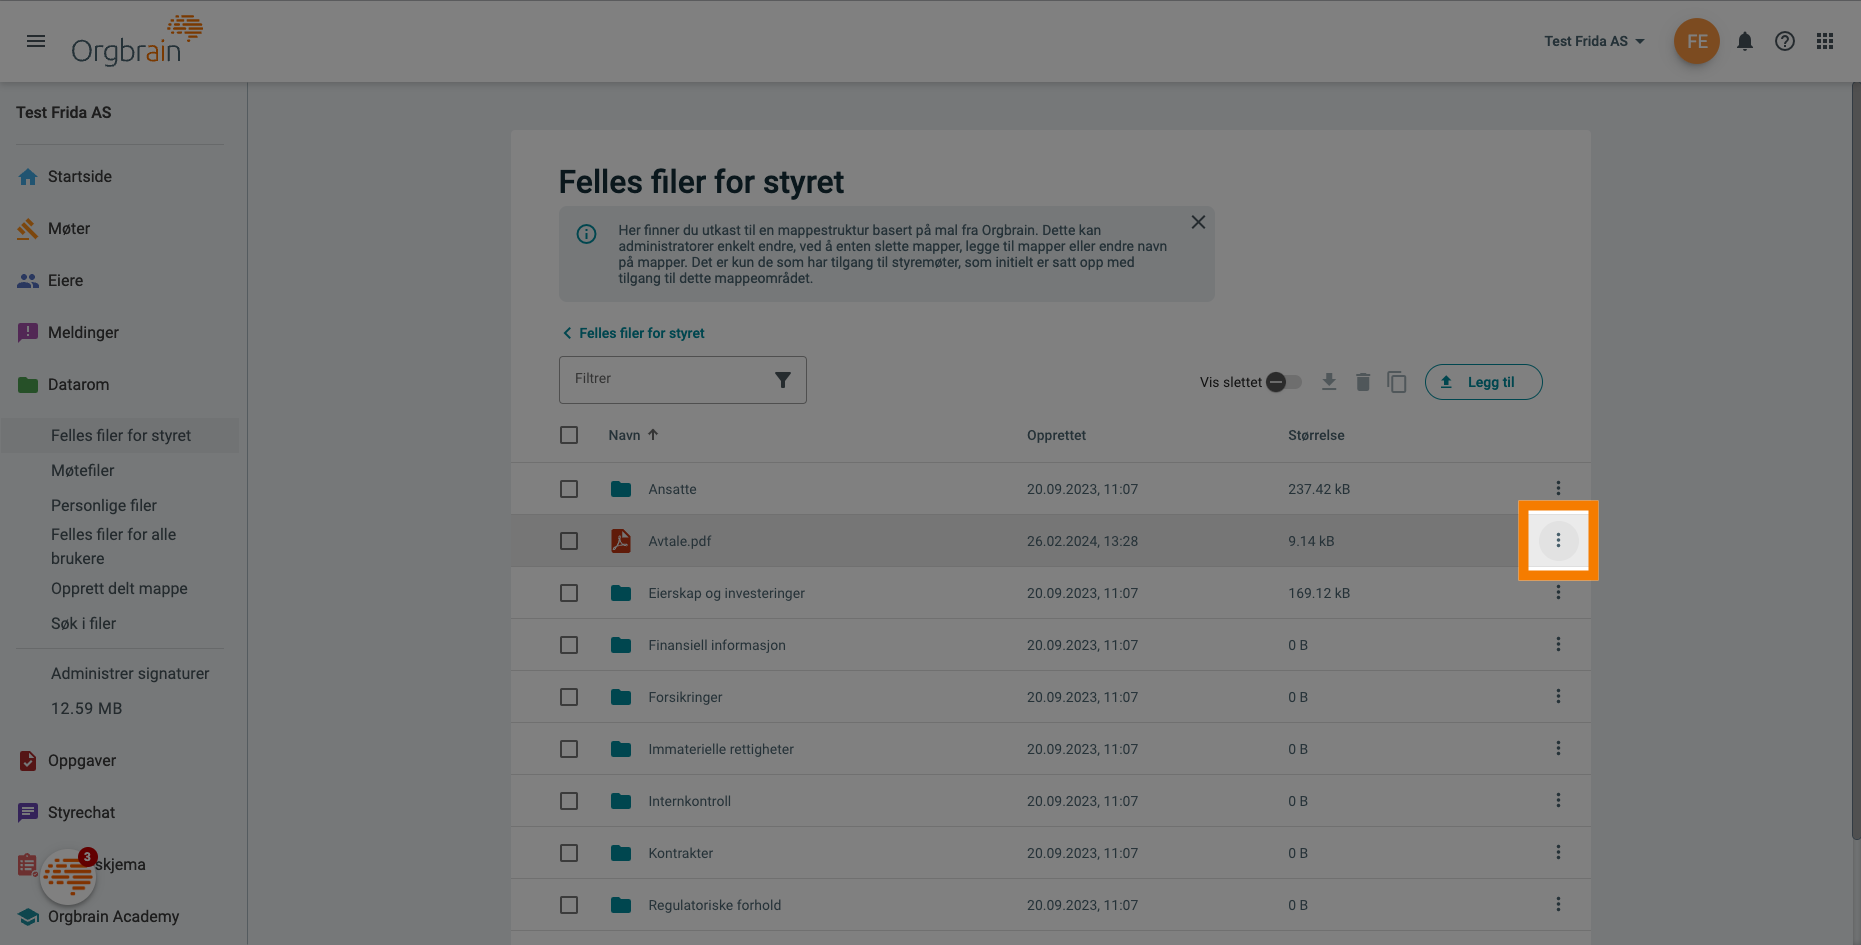Viewport: 1861px width, 945px height.
Task: Select Møtefiler sidebar item
Action: tap(83, 470)
